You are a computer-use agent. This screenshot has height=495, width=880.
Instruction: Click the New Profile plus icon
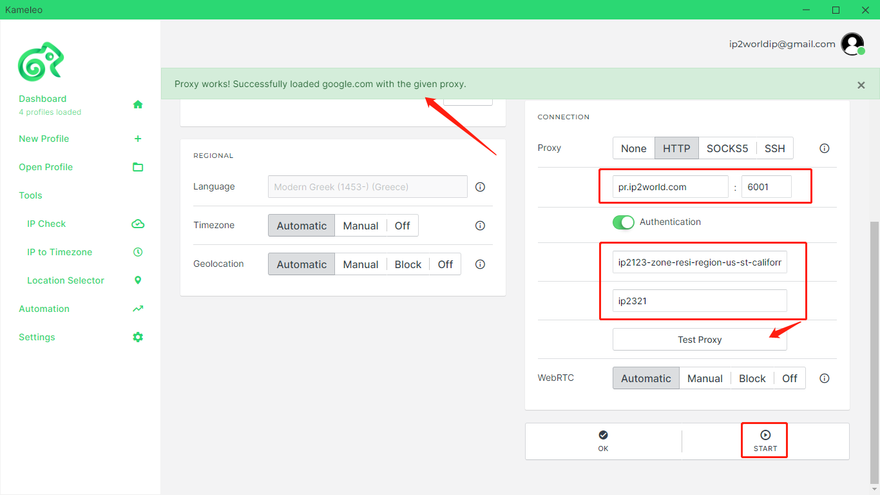pyautogui.click(x=138, y=139)
